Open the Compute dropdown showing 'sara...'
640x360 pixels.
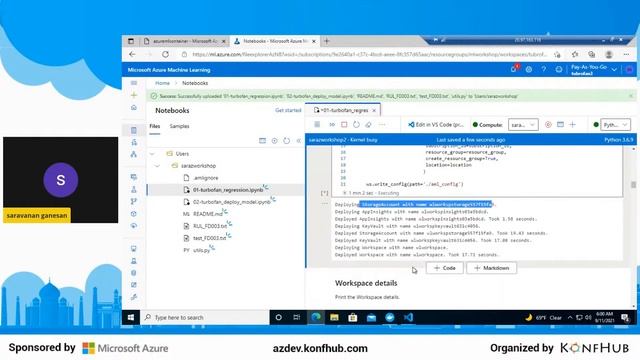click(523, 124)
